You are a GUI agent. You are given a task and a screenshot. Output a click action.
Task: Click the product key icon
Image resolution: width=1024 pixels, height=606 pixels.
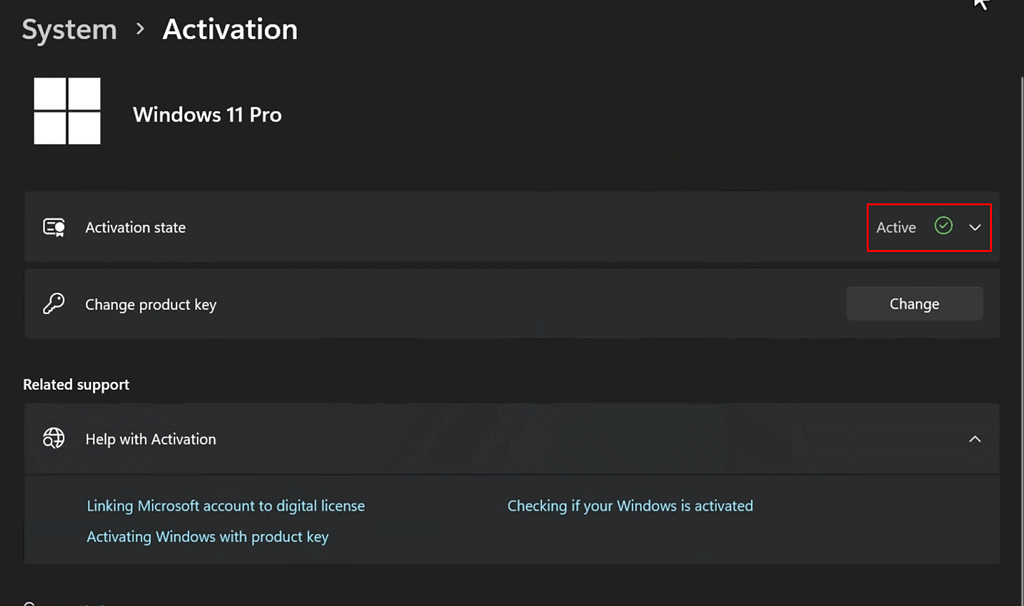pyautogui.click(x=54, y=304)
